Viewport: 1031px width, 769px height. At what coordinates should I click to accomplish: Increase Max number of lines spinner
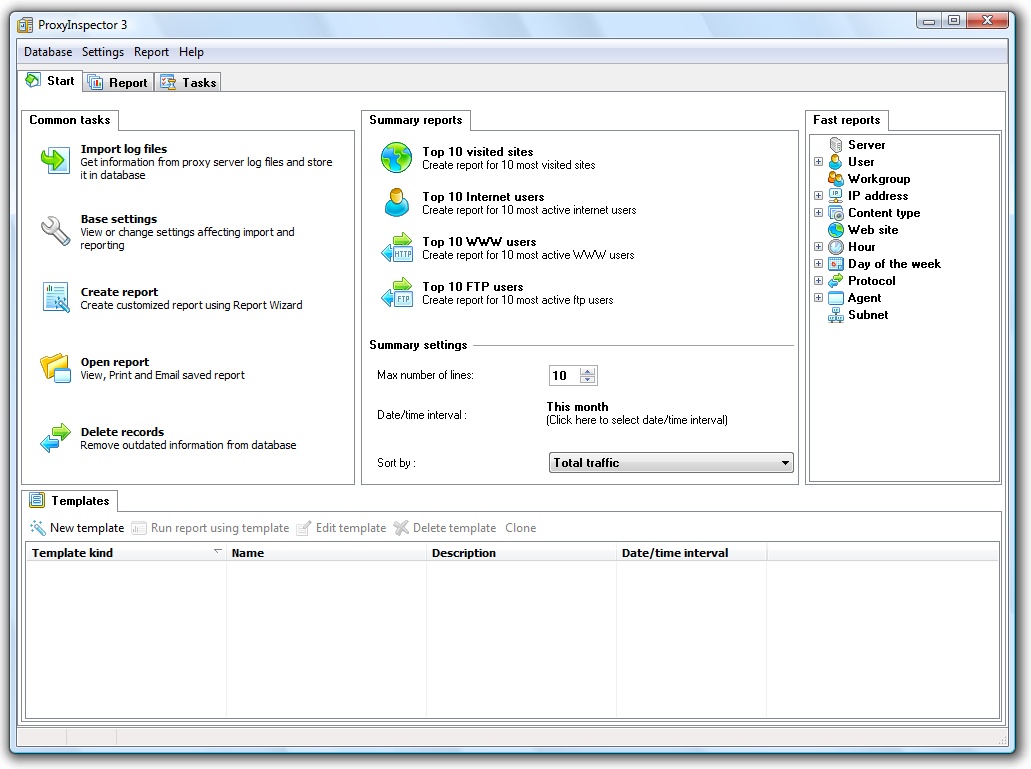588,371
